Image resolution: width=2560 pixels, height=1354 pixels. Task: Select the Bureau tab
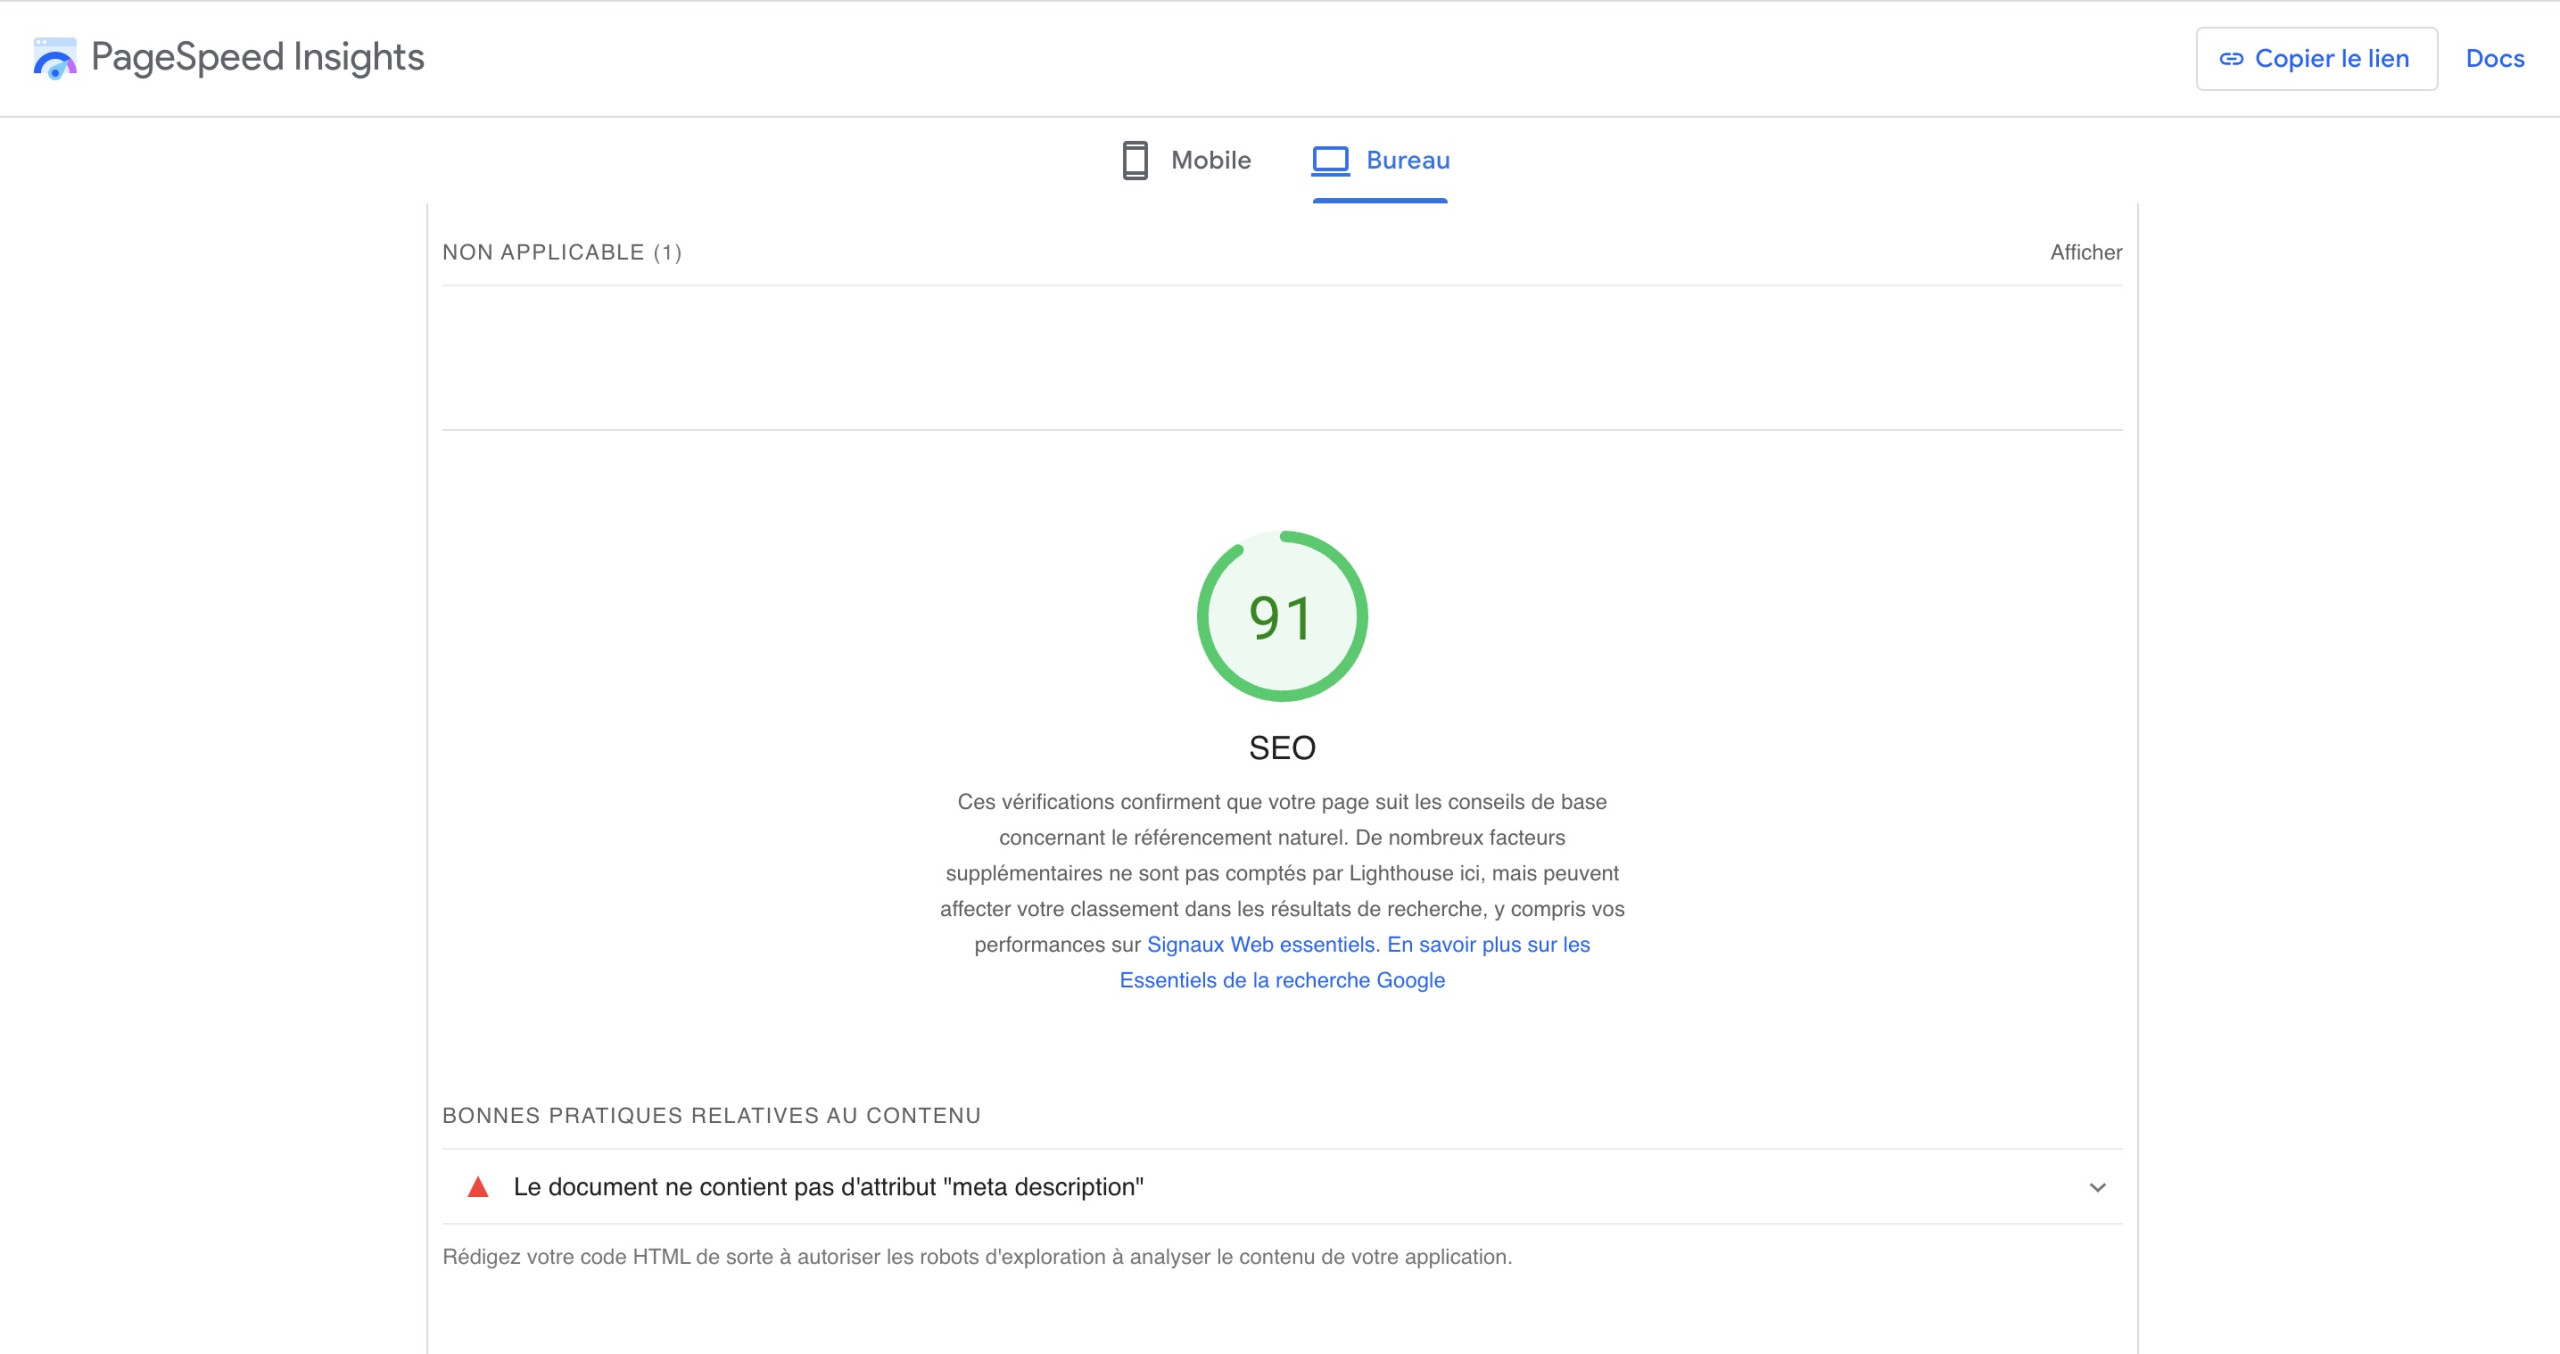tap(1380, 160)
